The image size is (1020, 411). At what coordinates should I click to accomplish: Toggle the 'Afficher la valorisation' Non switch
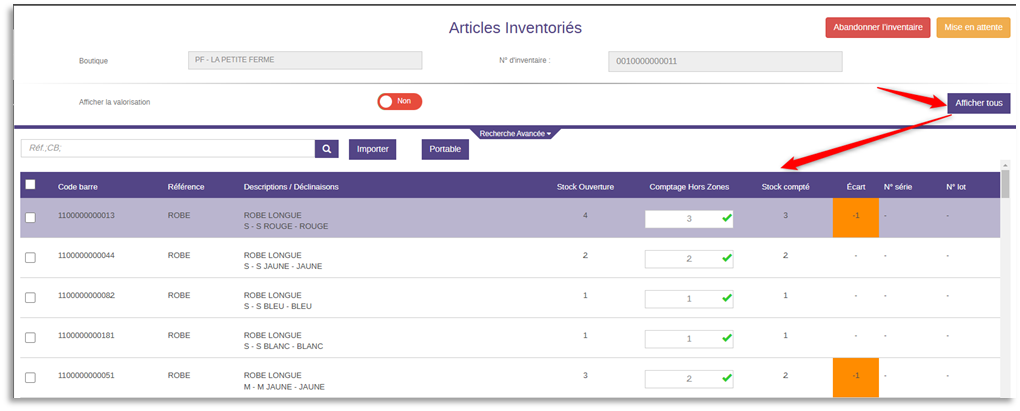click(399, 101)
